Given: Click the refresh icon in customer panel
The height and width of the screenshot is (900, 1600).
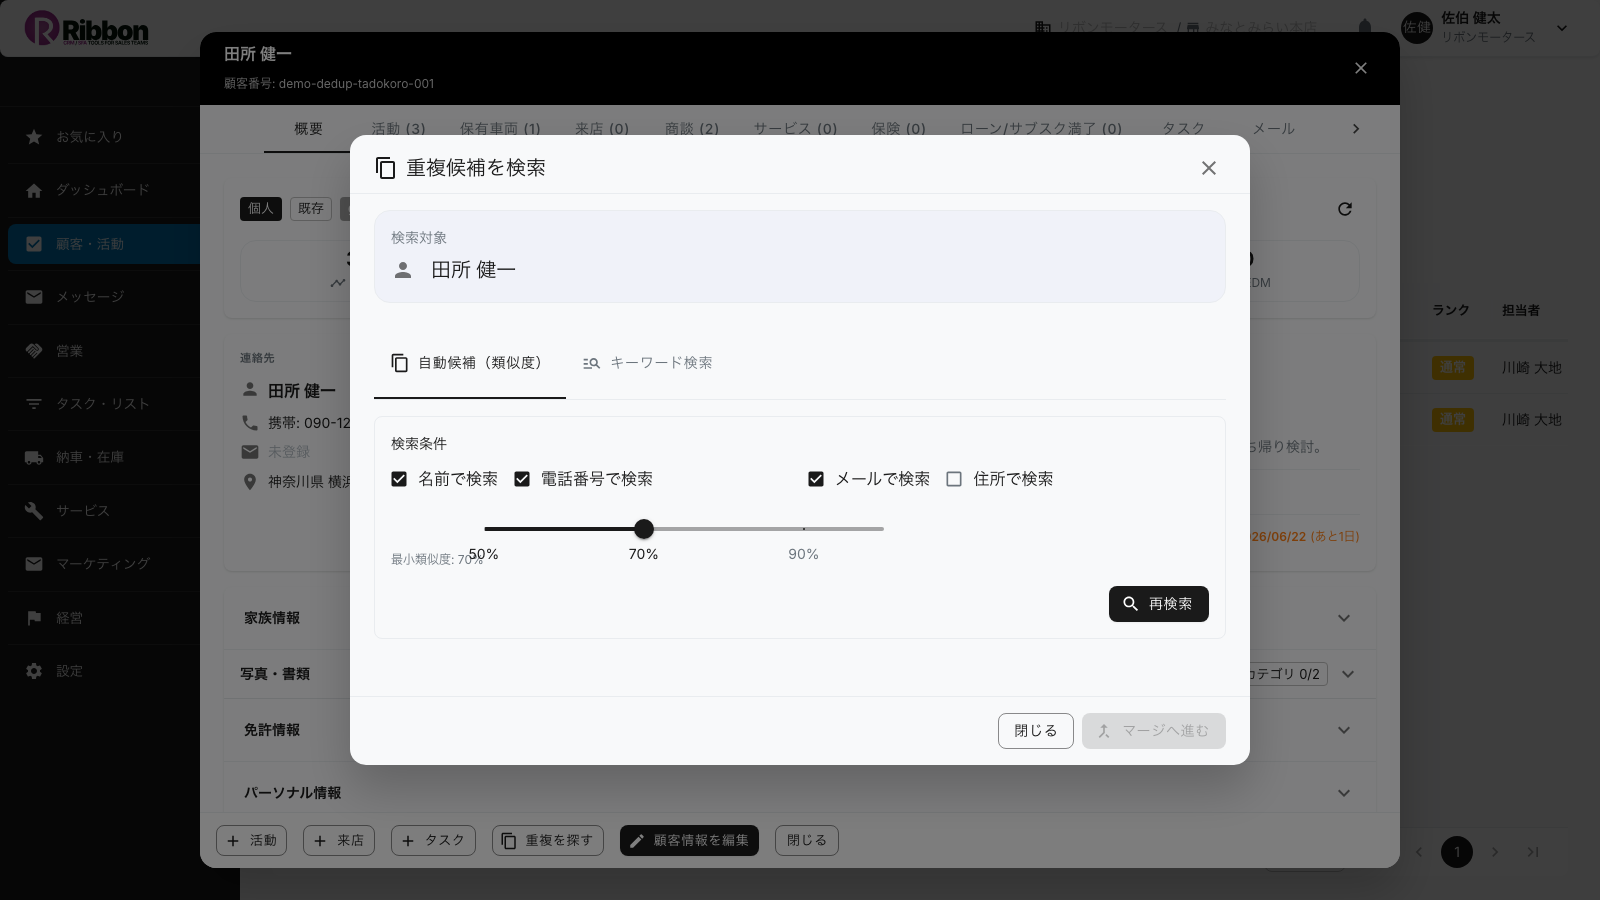Looking at the screenshot, I should [x=1345, y=209].
